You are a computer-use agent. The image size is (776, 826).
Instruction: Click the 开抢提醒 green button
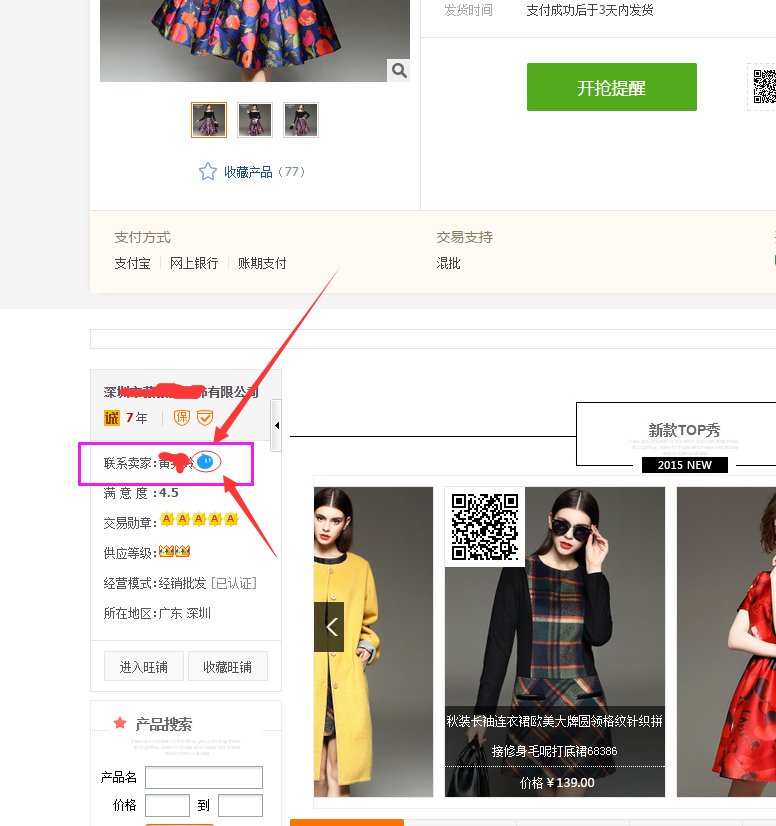click(x=612, y=87)
